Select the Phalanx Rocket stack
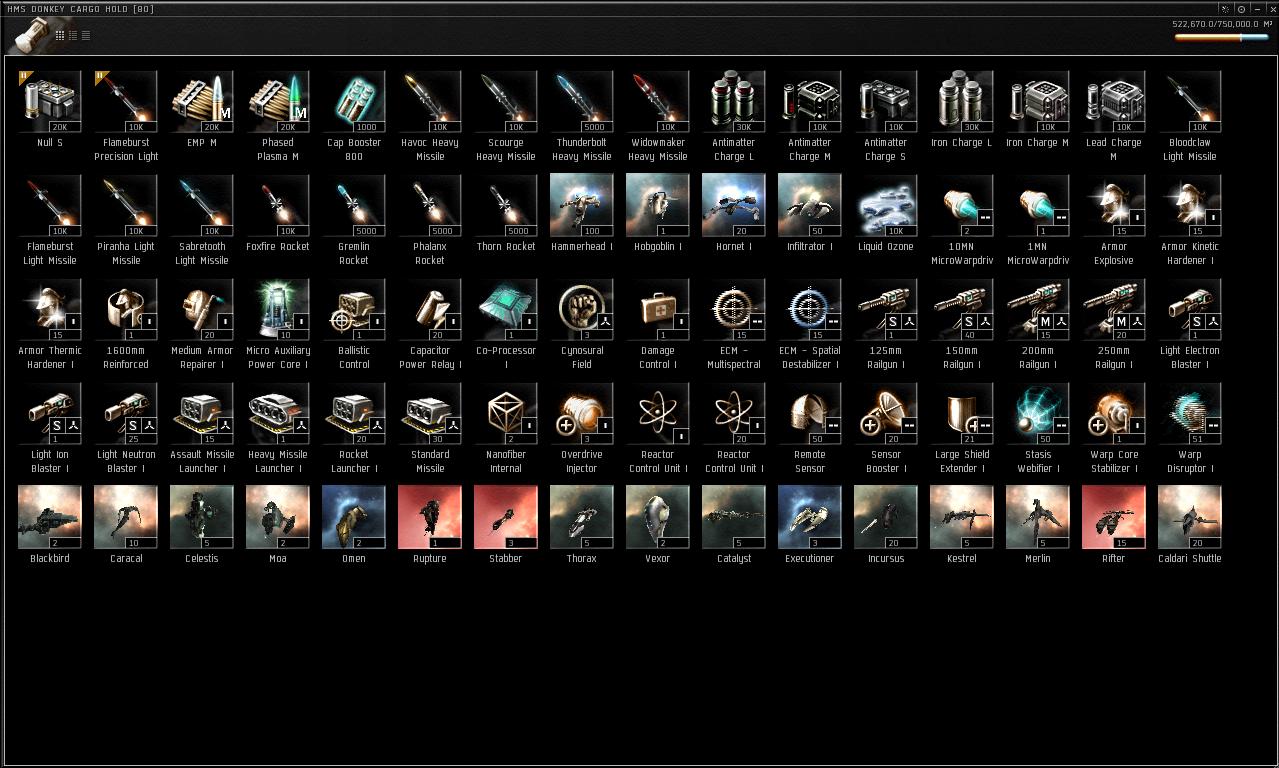The height and width of the screenshot is (768, 1279). tap(430, 205)
